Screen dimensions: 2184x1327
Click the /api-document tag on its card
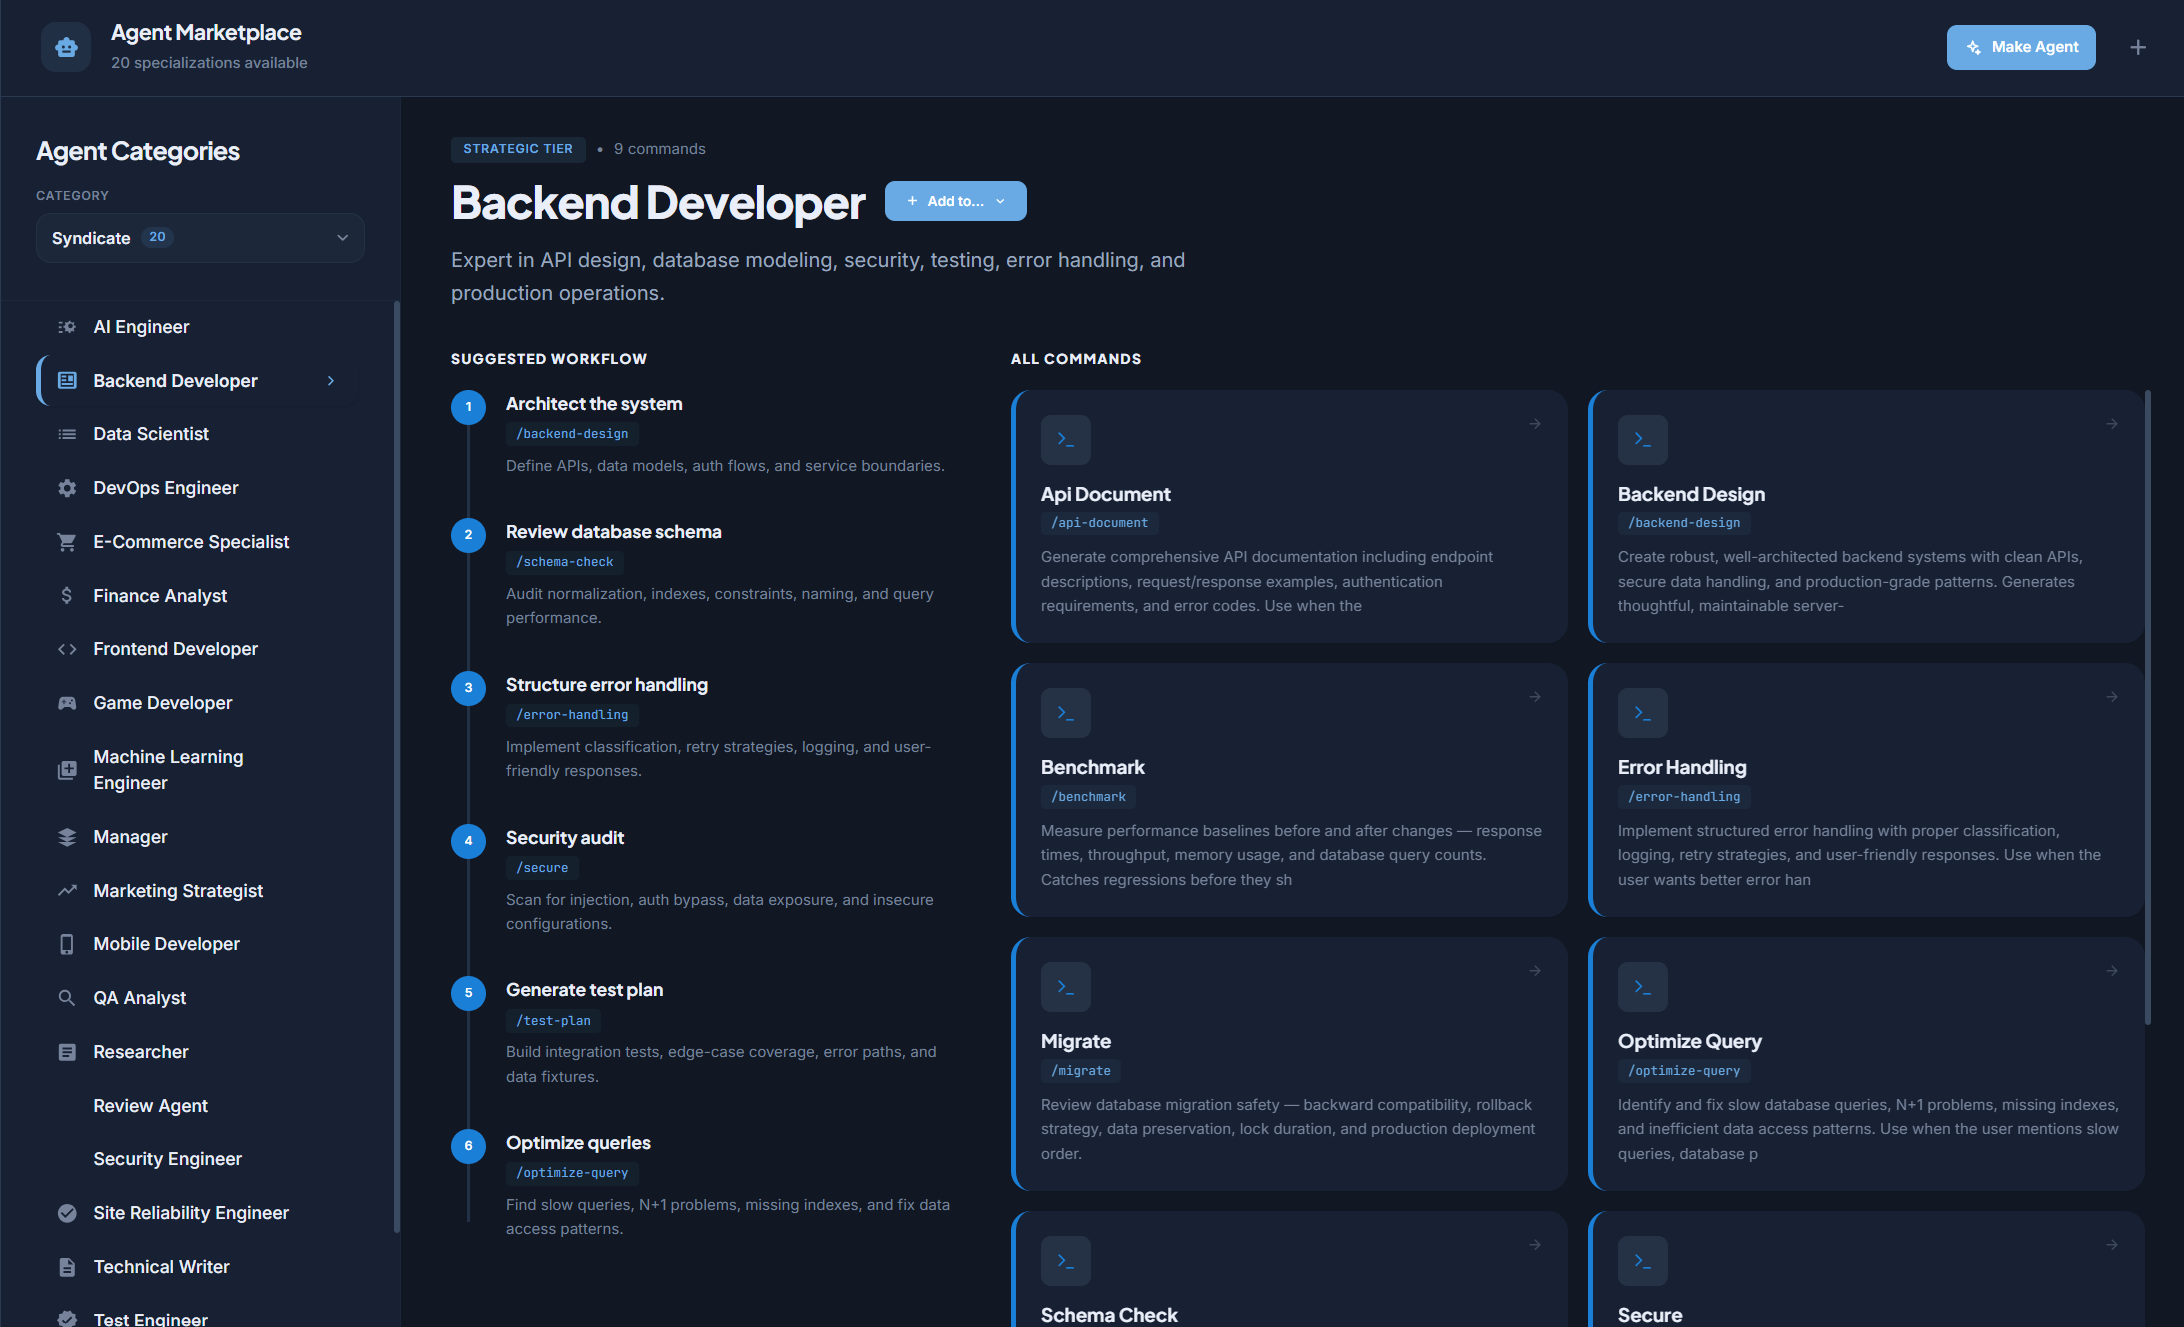click(x=1099, y=523)
